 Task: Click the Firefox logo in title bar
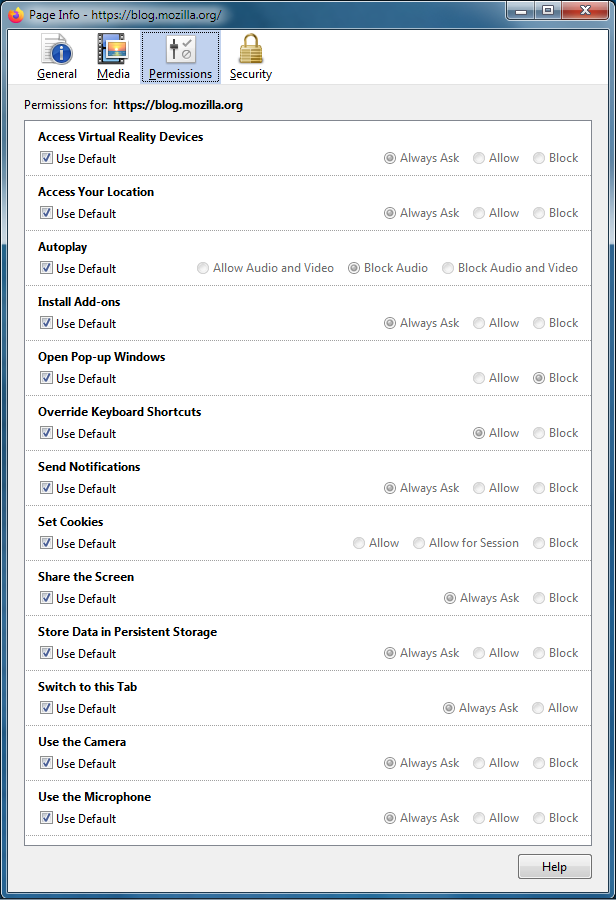[16, 15]
